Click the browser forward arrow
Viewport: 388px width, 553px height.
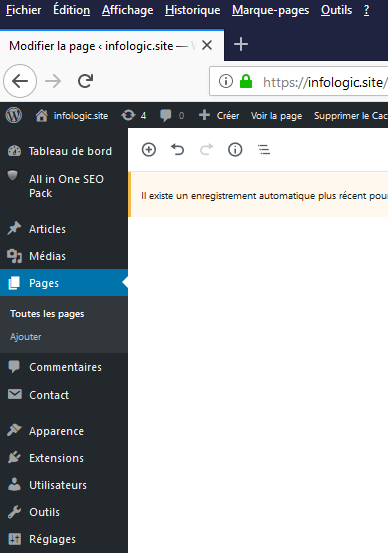tap(53, 81)
